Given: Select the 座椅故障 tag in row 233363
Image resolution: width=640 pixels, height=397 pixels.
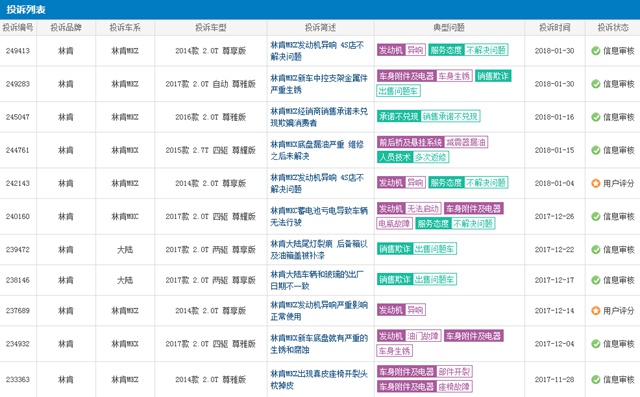Looking at the screenshot, I should pyautogui.click(x=454, y=386).
